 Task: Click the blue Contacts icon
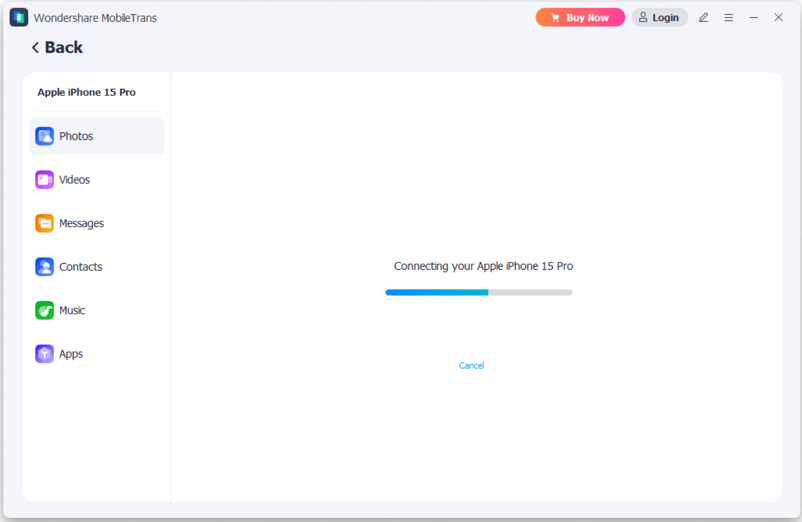click(44, 267)
